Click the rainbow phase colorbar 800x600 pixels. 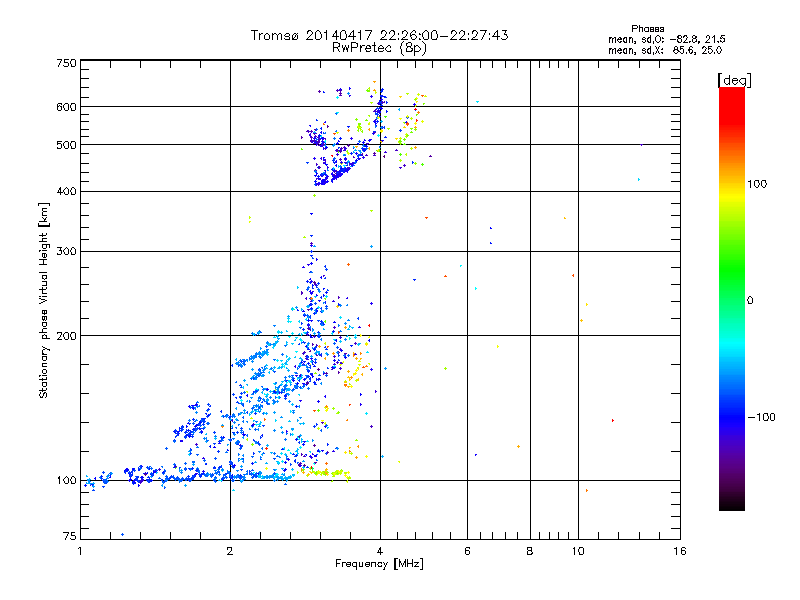point(732,298)
